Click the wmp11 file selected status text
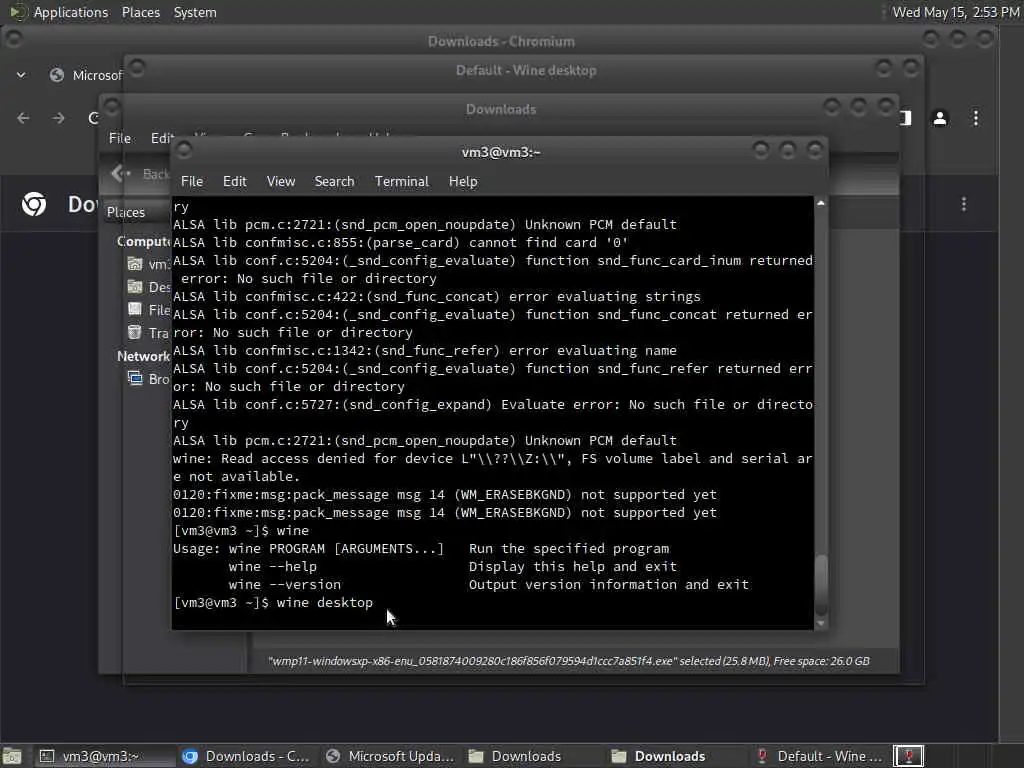This screenshot has width=1024, height=768. tap(568, 661)
